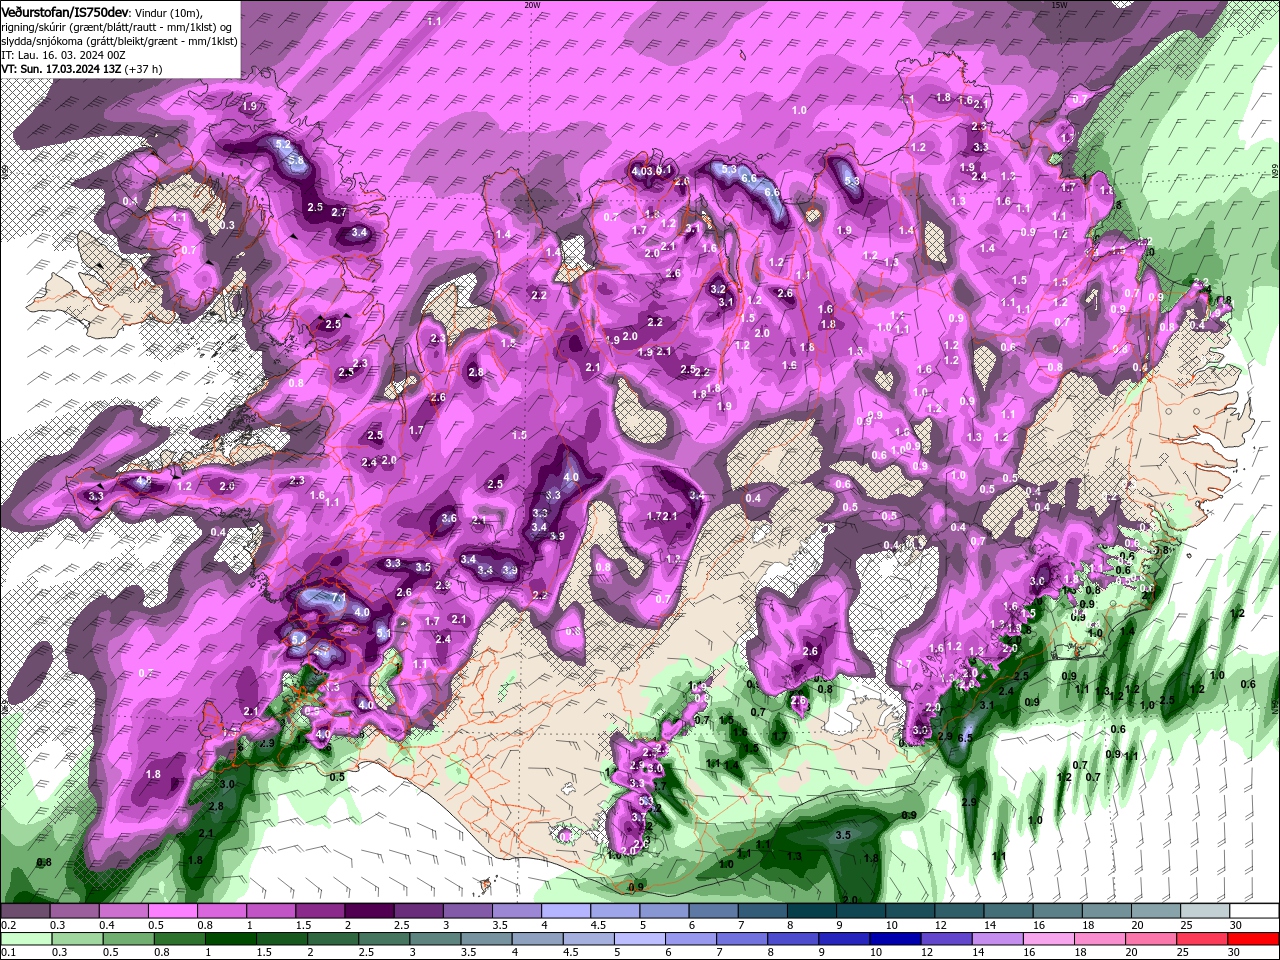
Task: Click the '6.5' precipitation value on the map
Action: point(965,738)
